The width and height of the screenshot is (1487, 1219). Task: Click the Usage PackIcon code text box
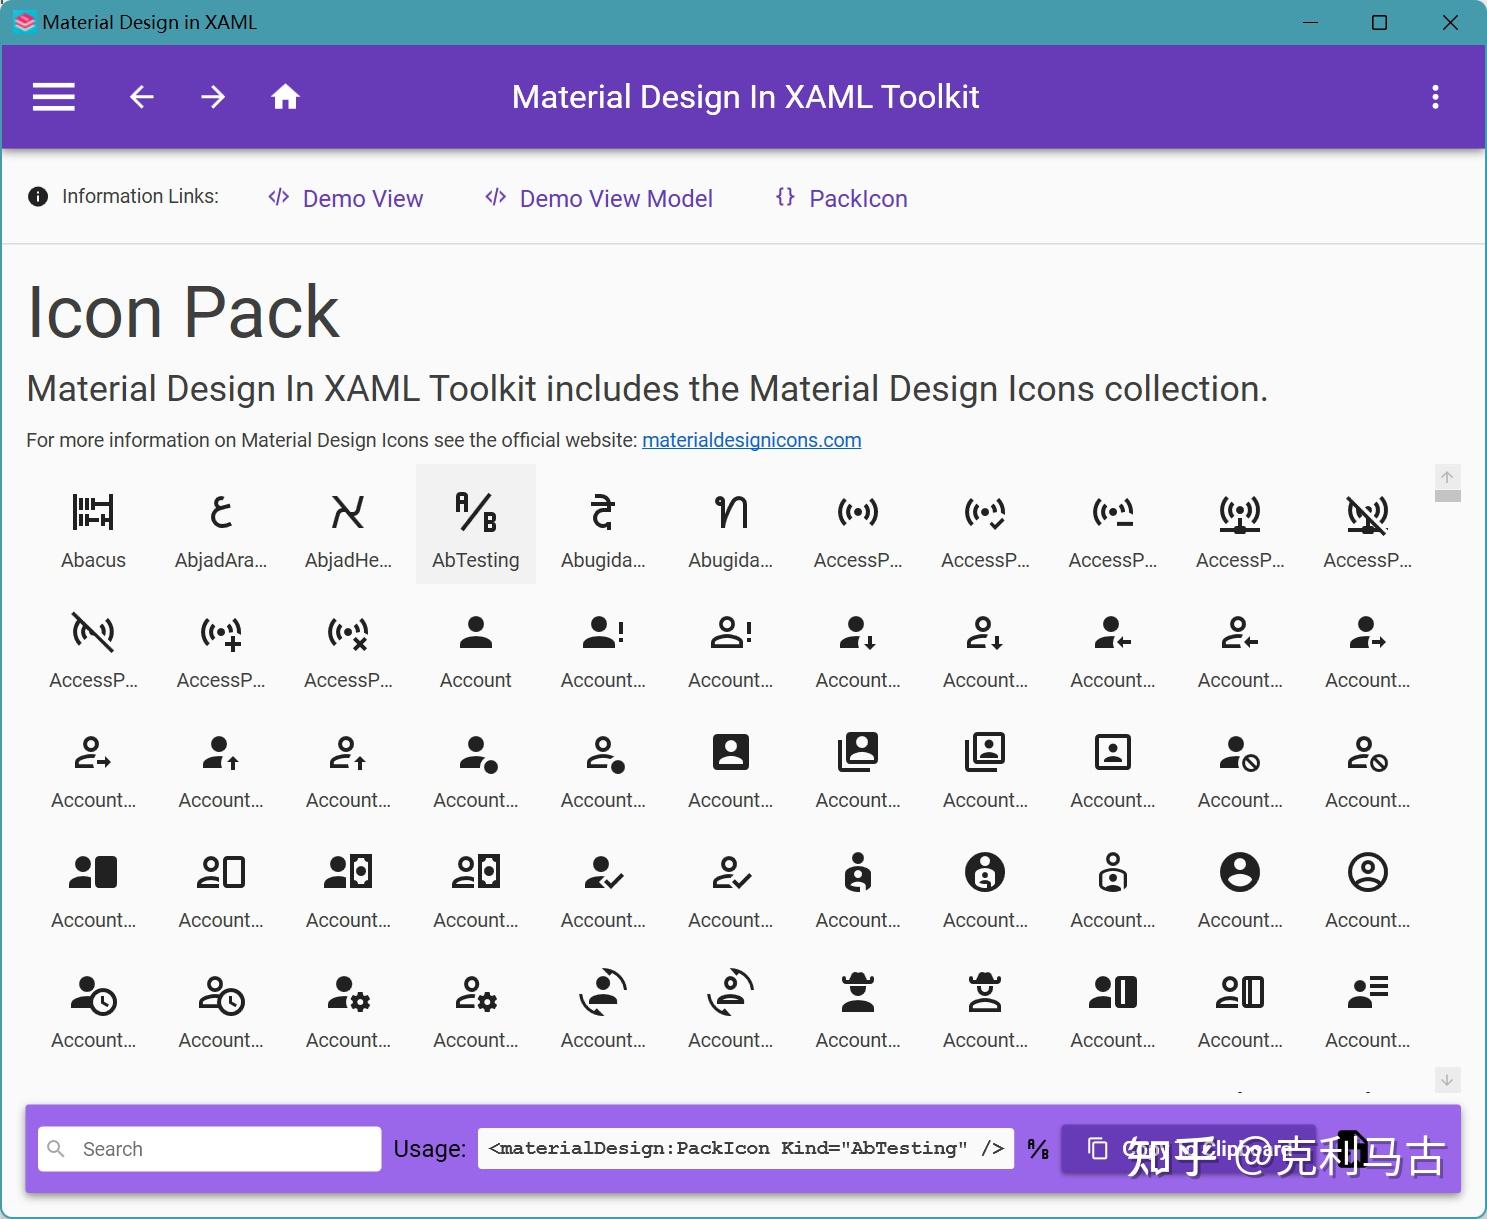point(746,1148)
